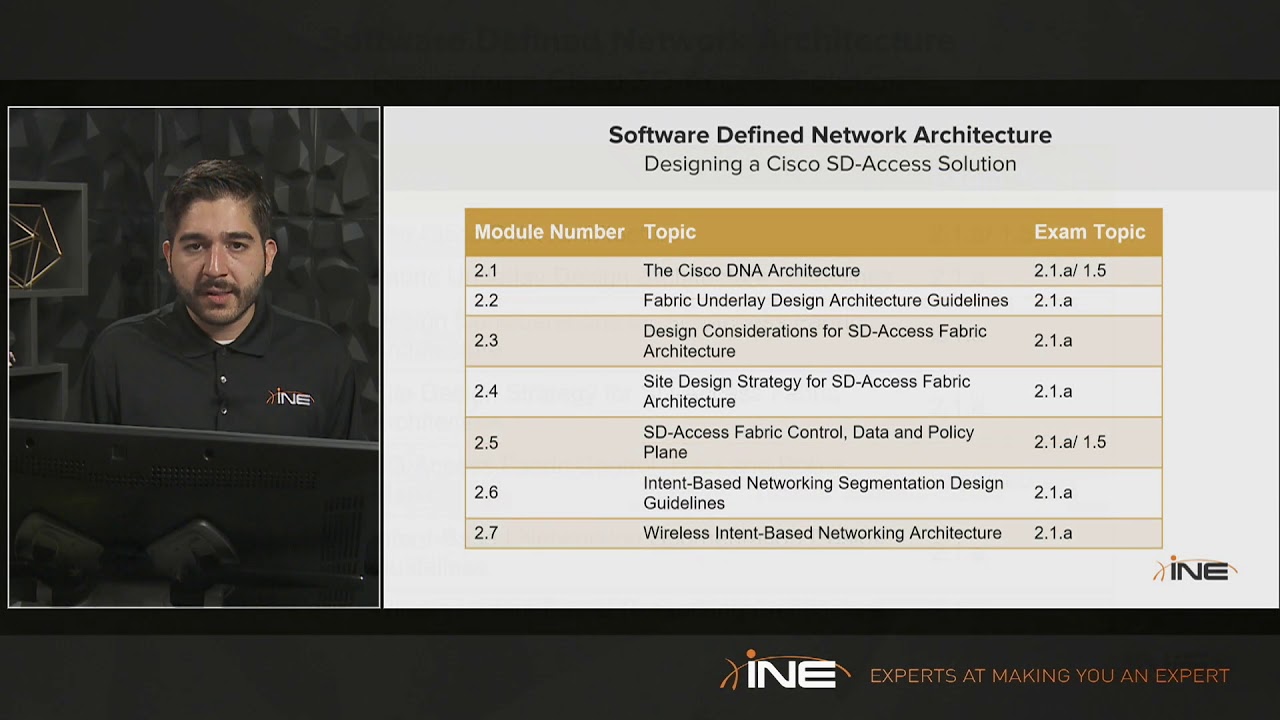Select module number cell 2.5

pos(486,443)
